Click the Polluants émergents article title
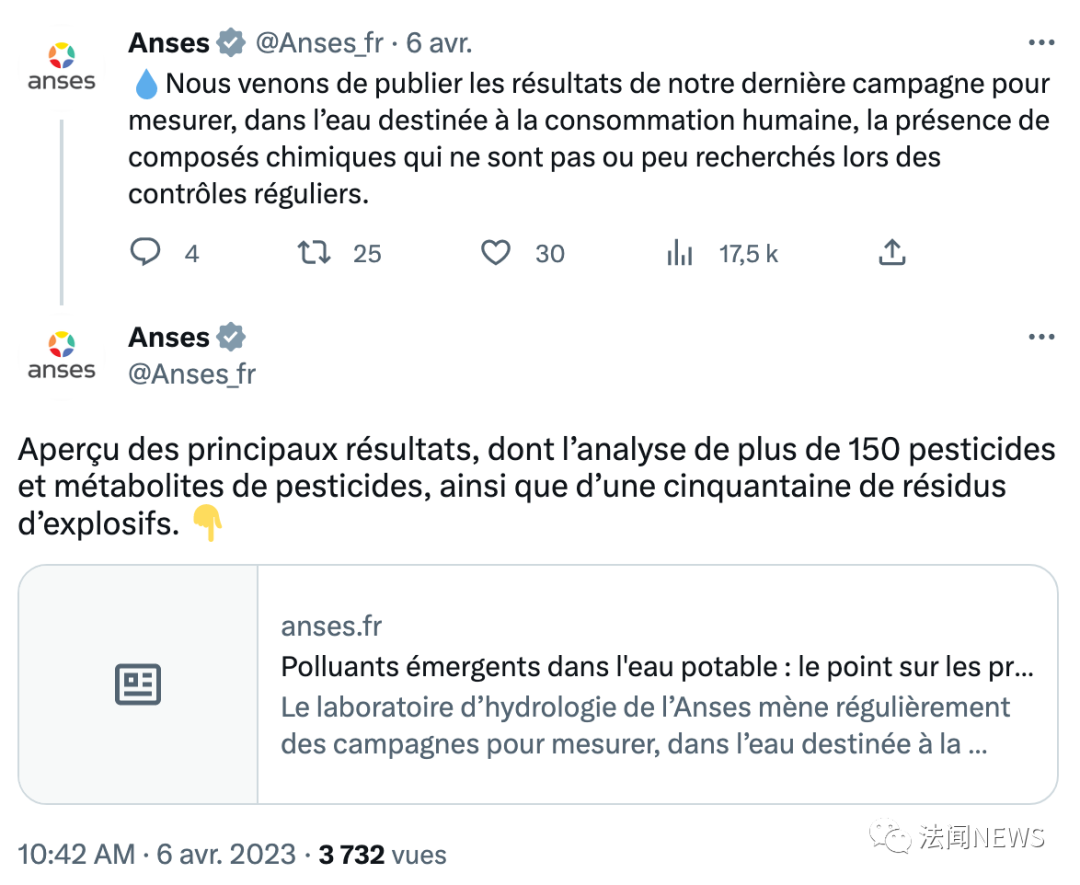The width and height of the screenshot is (1080, 885). tap(656, 667)
